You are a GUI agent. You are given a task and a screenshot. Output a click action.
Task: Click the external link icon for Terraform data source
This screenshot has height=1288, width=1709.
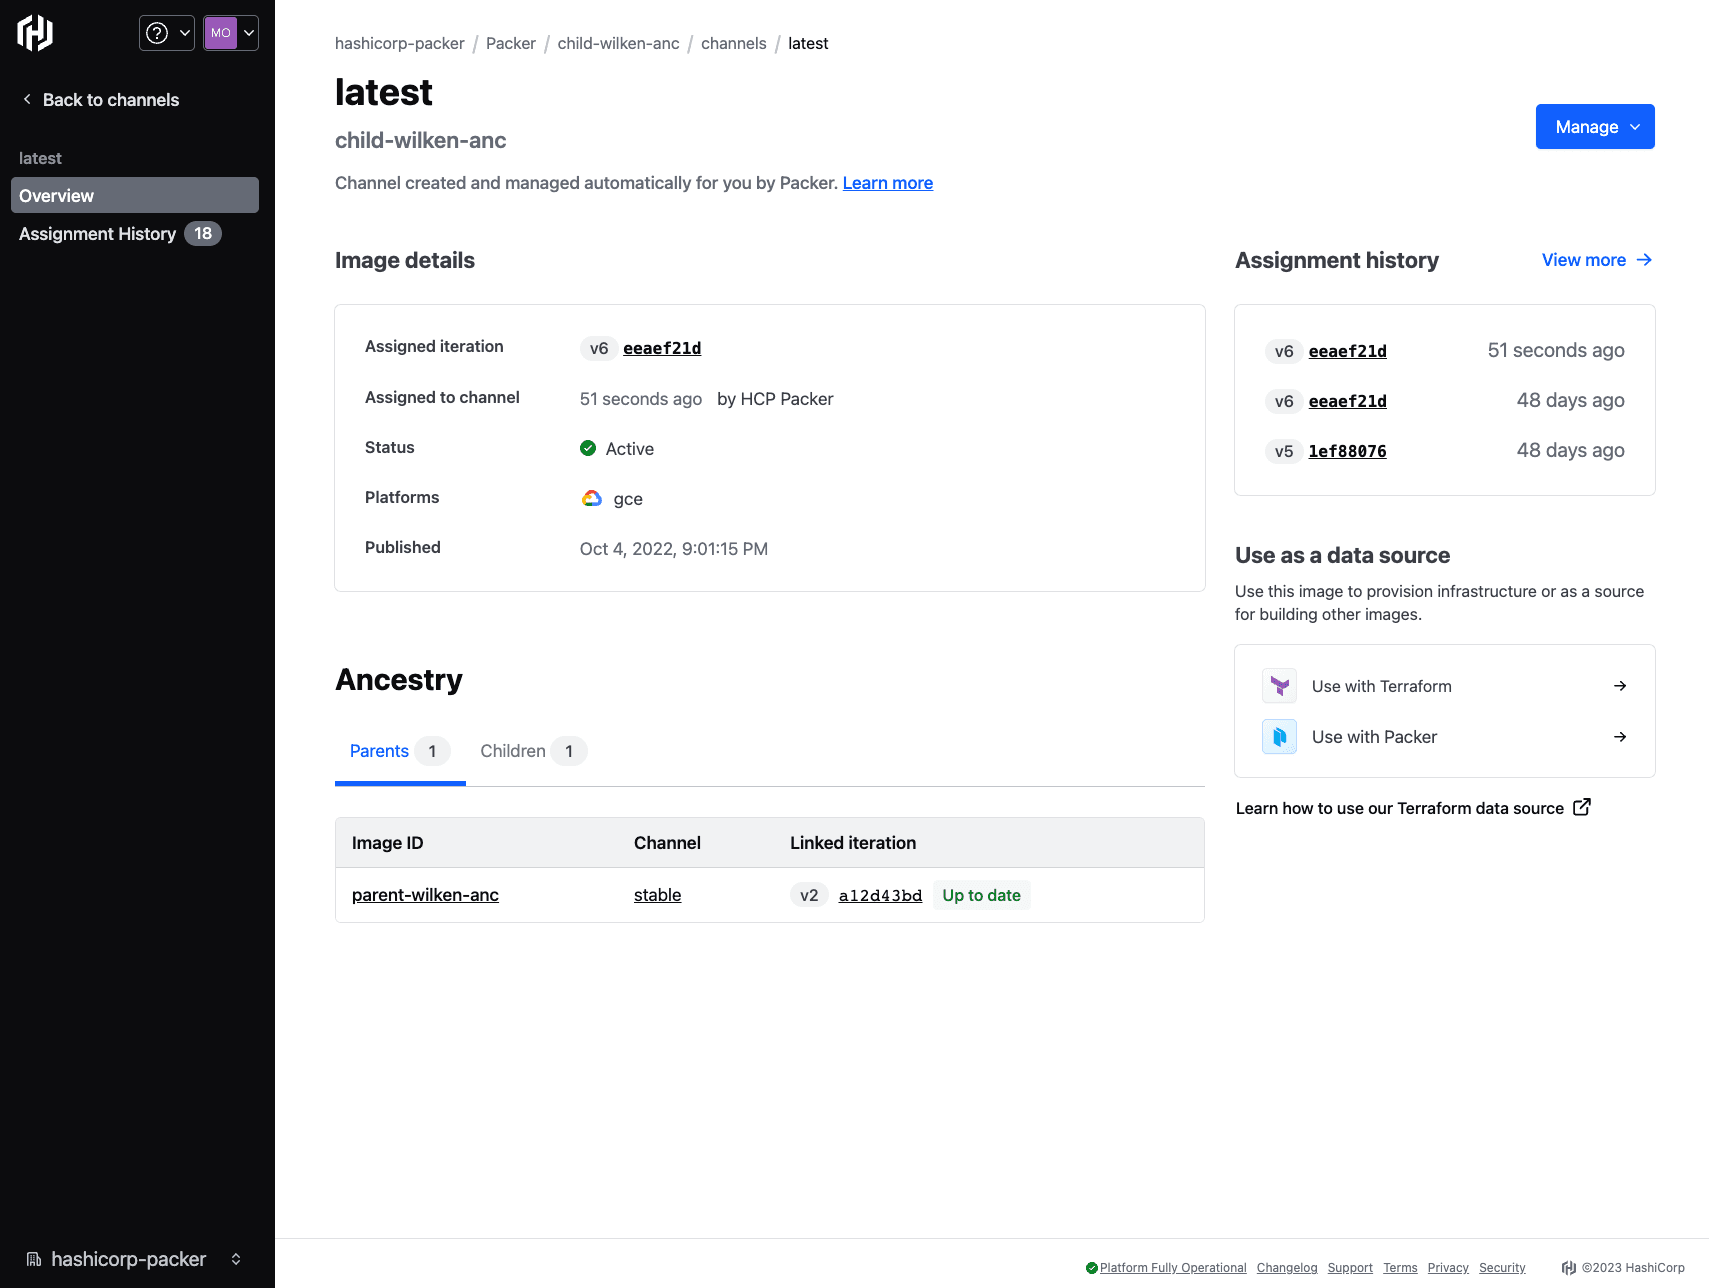click(1582, 806)
